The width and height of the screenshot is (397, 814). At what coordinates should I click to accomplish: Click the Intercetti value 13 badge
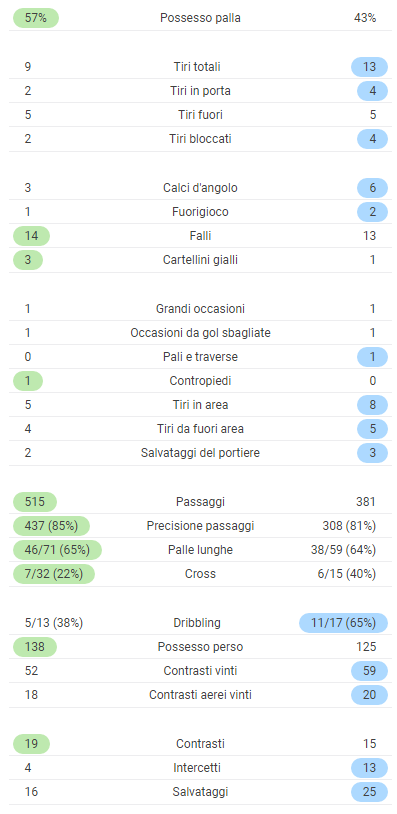pos(369,768)
